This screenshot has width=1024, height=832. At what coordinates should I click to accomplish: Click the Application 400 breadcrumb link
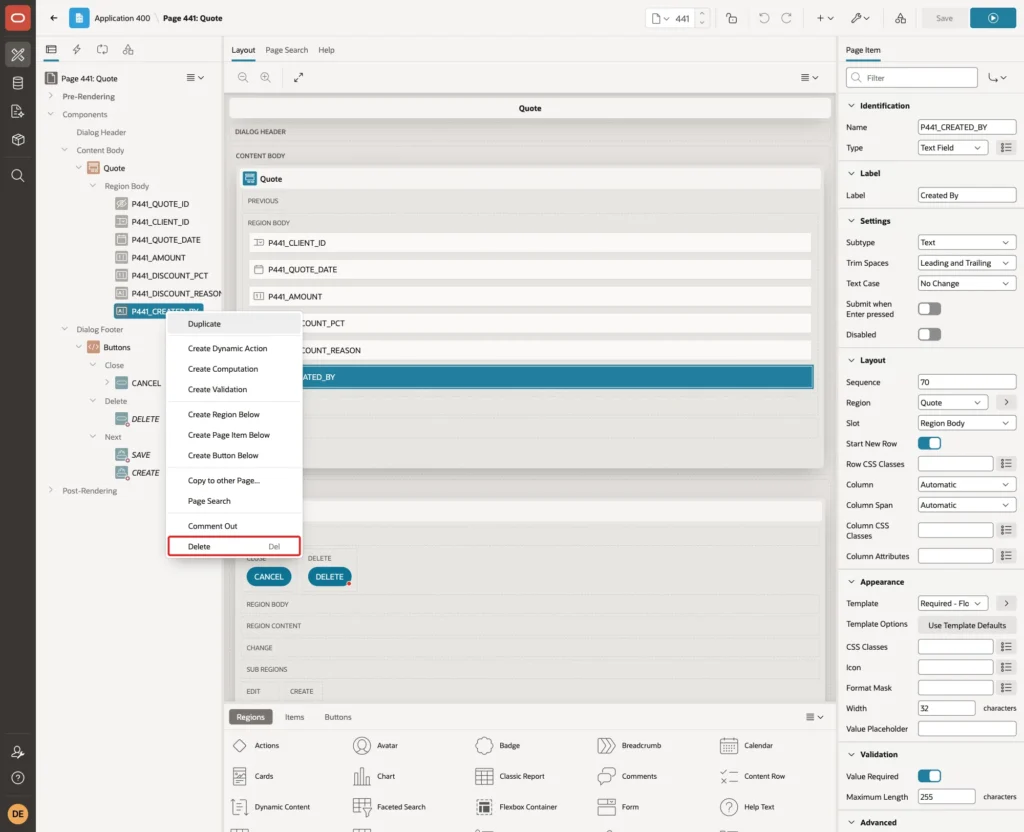pos(122,18)
